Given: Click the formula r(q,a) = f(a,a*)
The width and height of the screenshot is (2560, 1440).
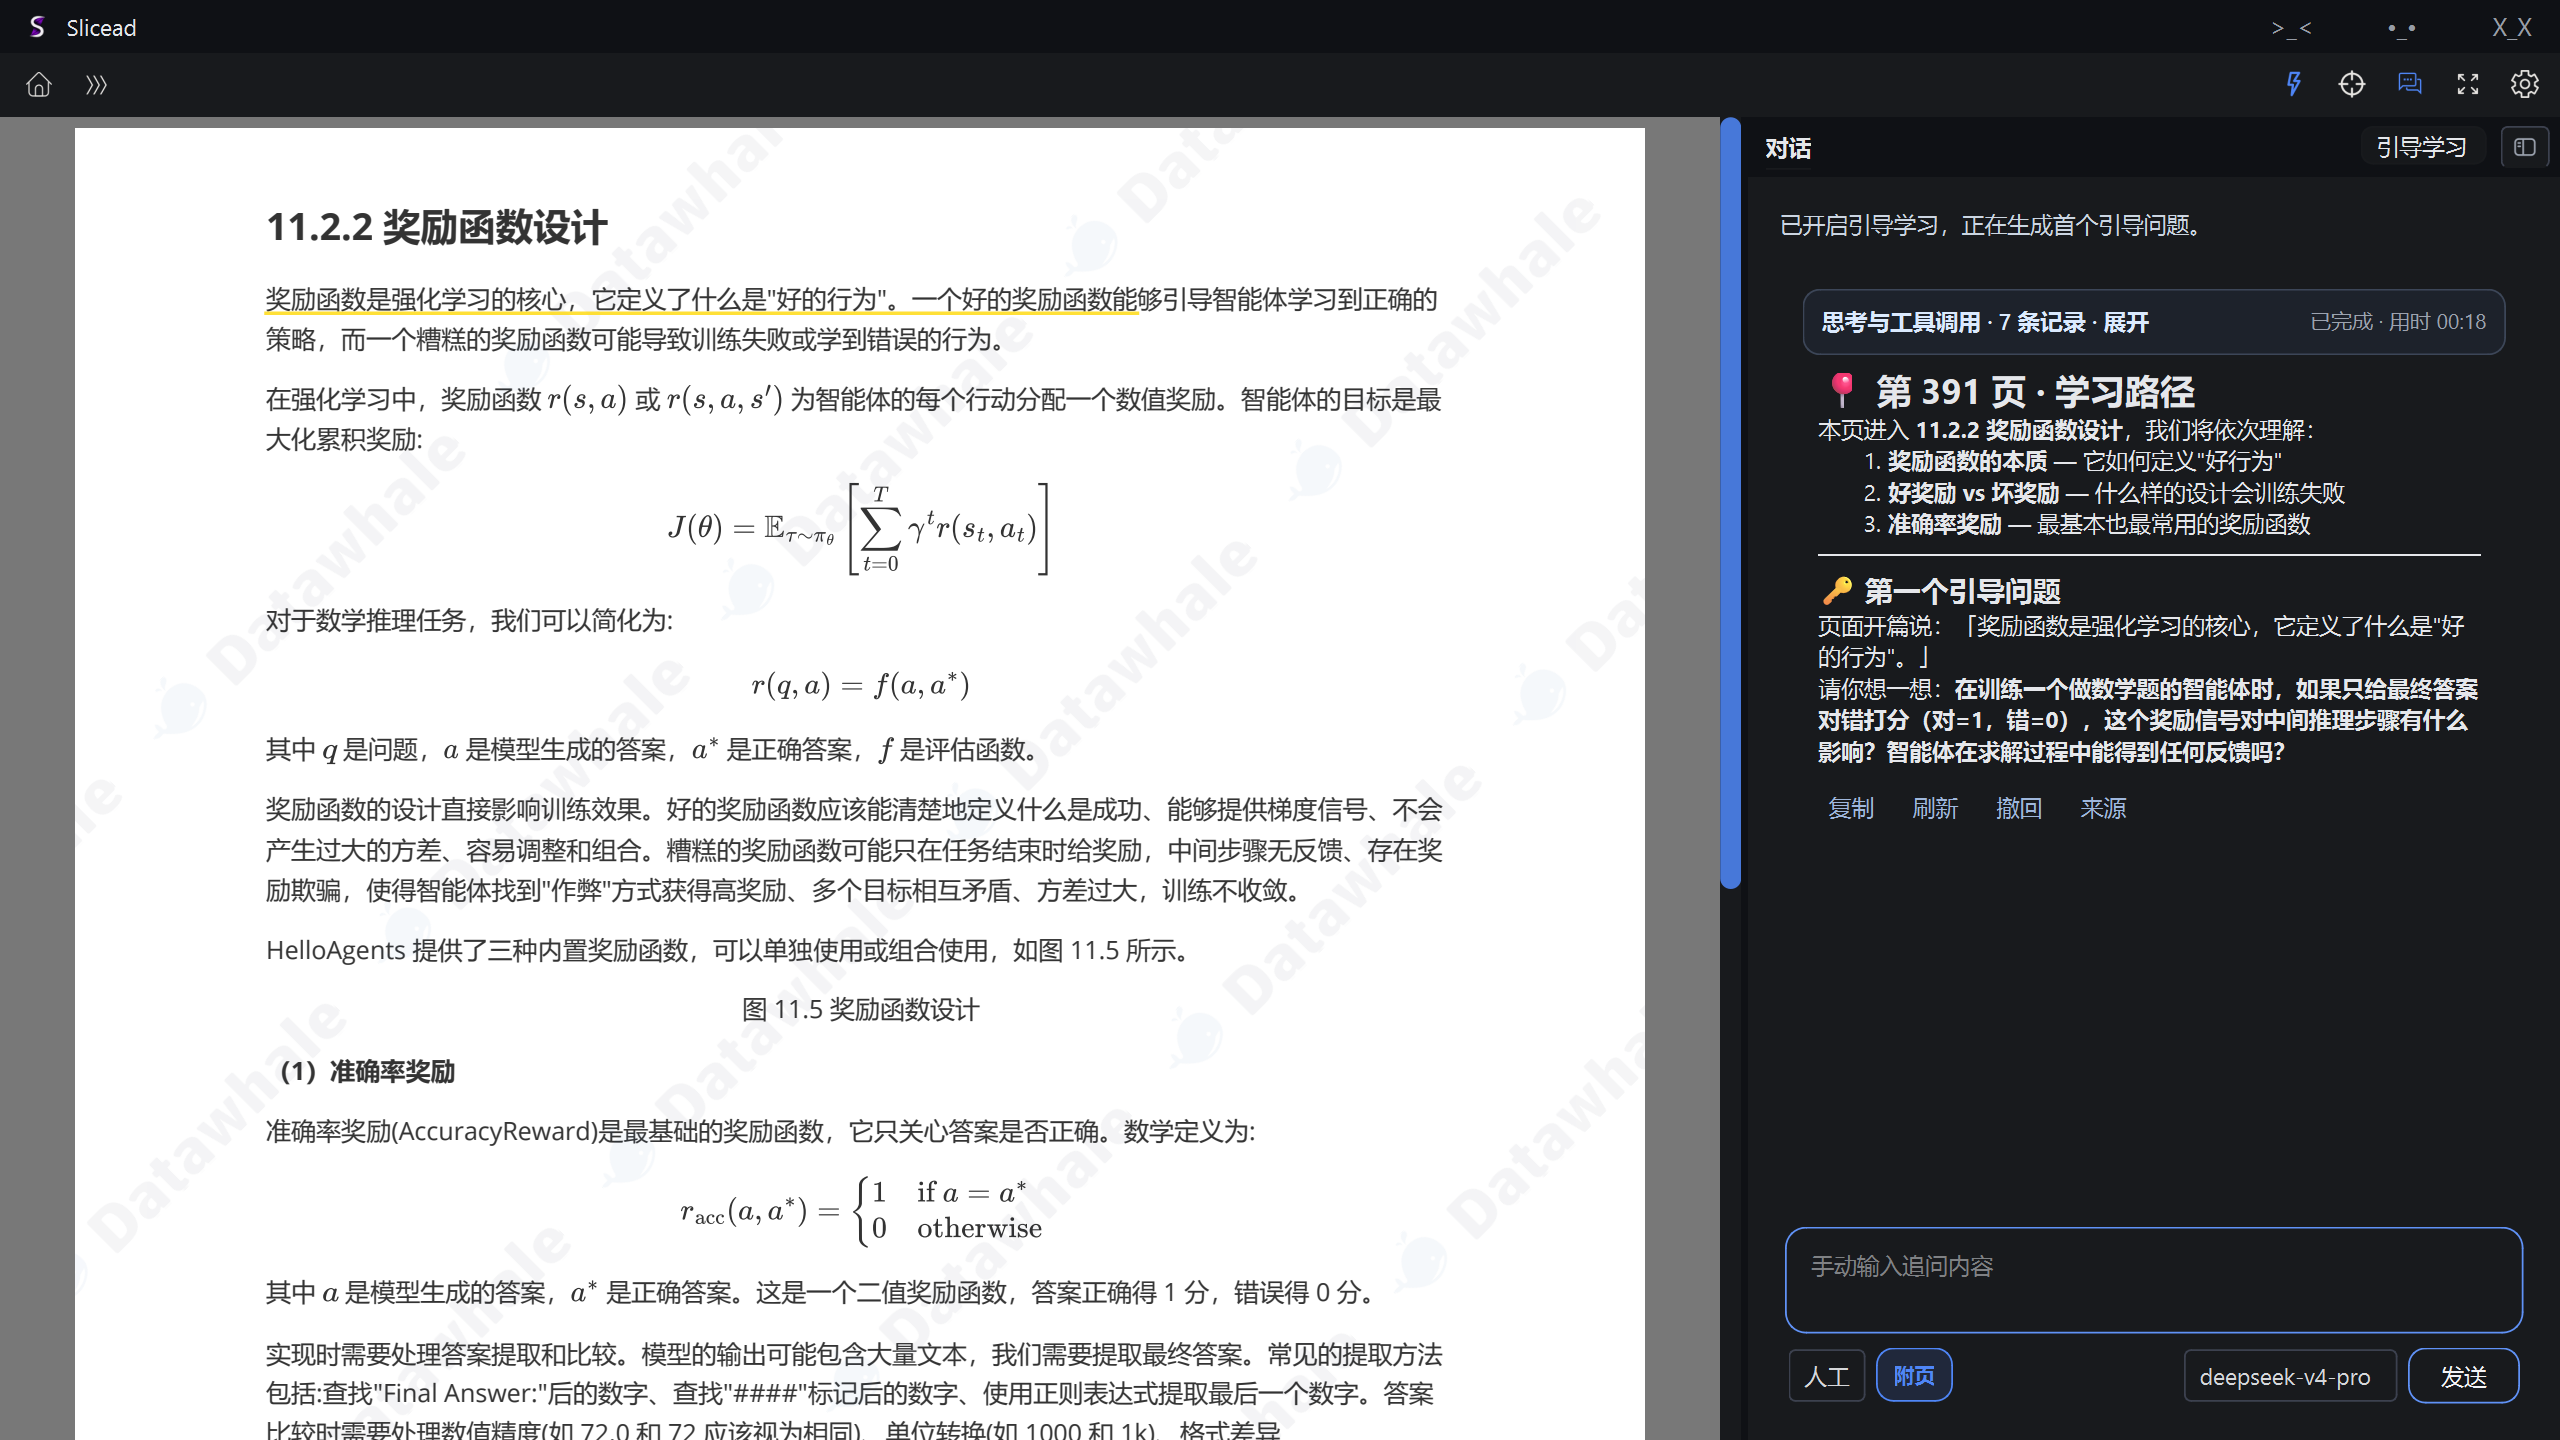Looking at the screenshot, I should [x=860, y=685].
